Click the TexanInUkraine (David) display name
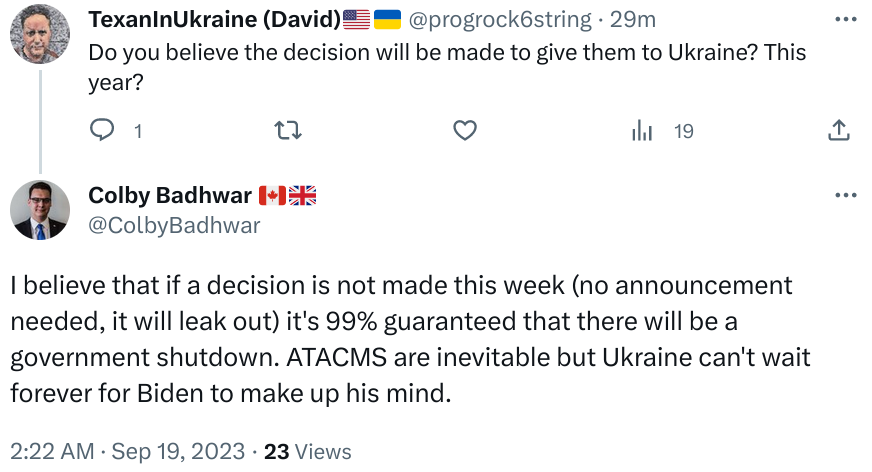872x472 pixels. coord(214,19)
